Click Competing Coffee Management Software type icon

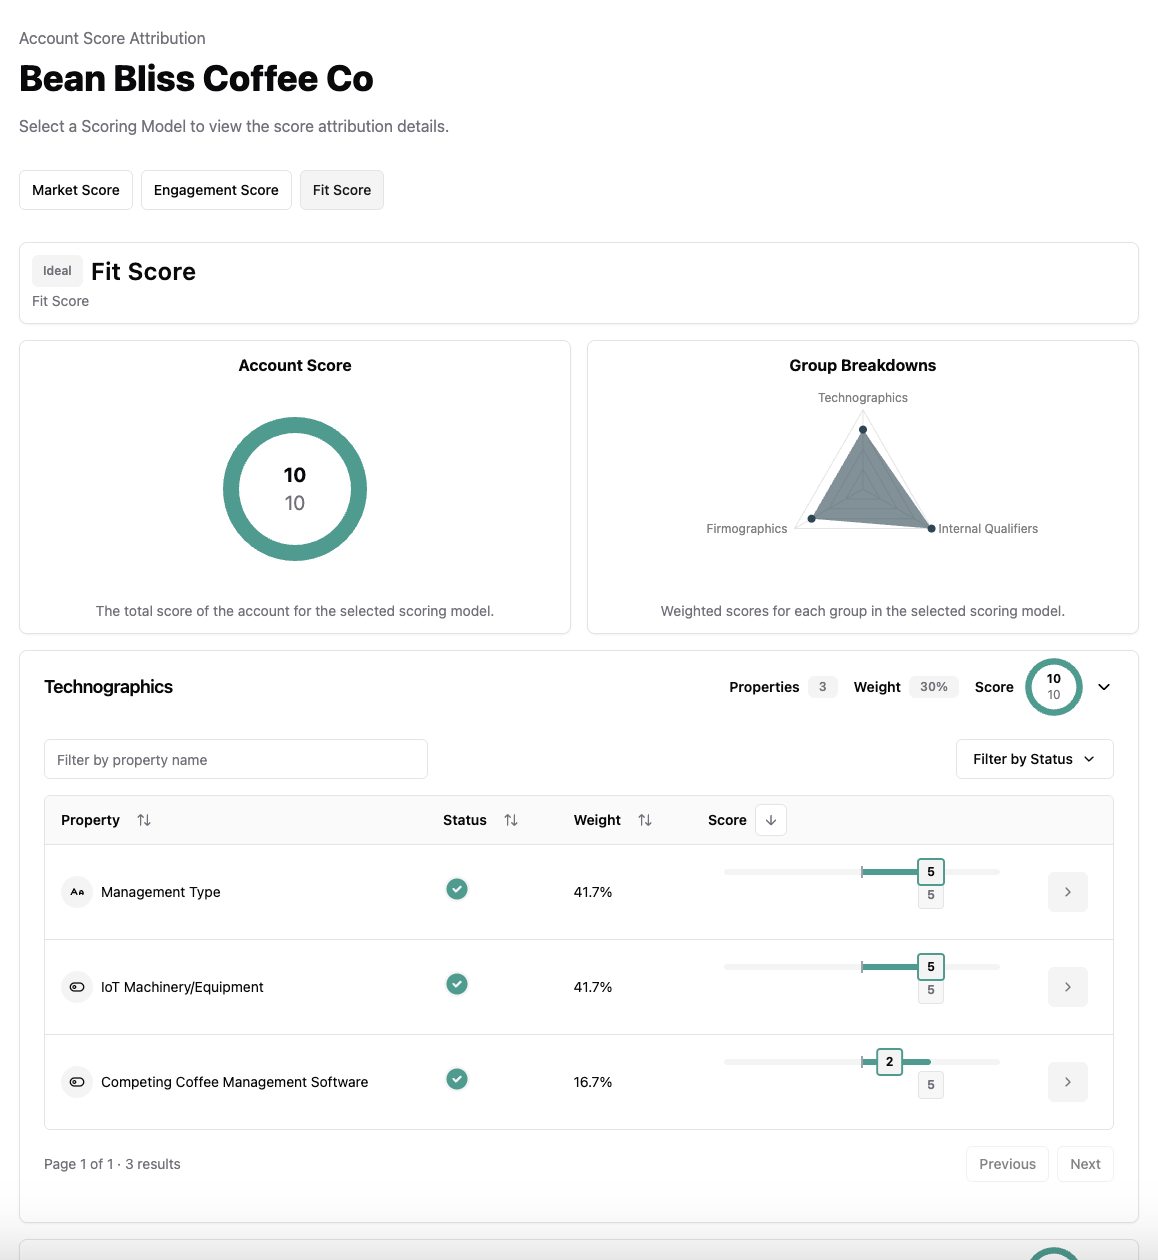tap(77, 1082)
